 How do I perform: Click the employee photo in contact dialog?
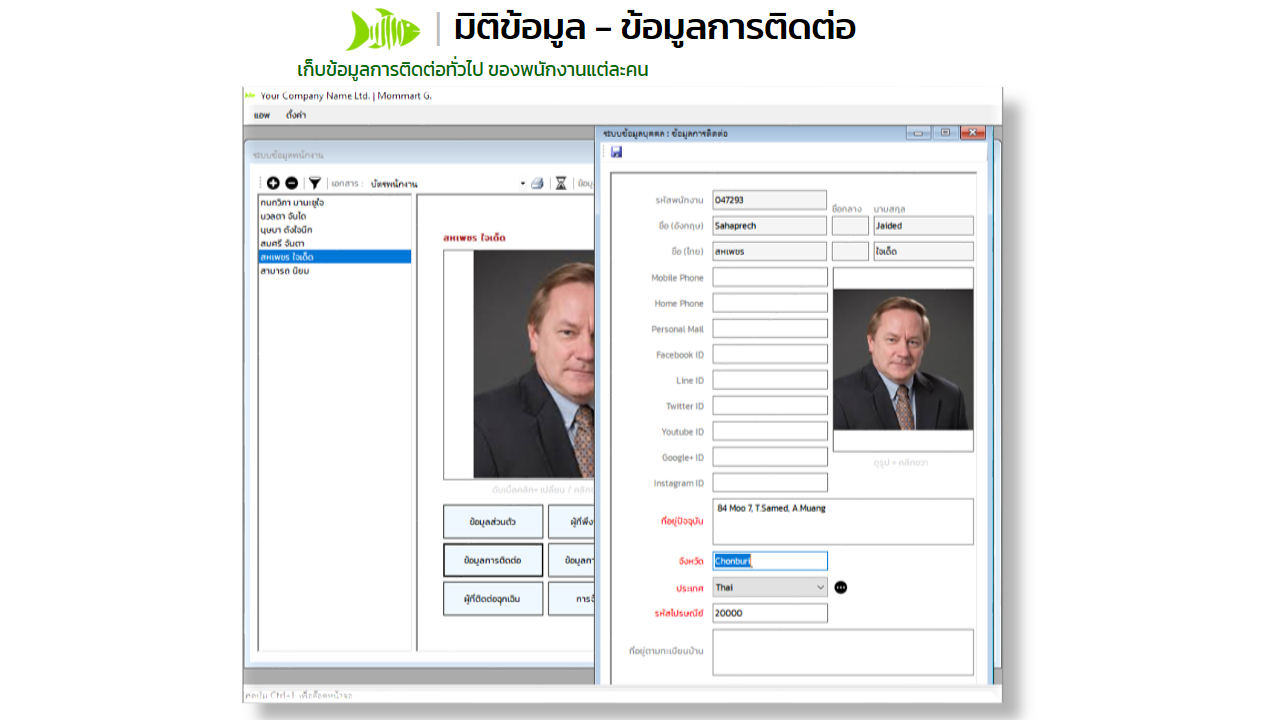tap(903, 360)
